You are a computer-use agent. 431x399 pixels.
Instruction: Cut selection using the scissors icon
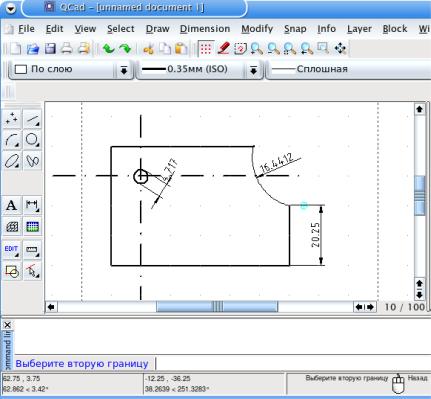pyautogui.click(x=148, y=49)
